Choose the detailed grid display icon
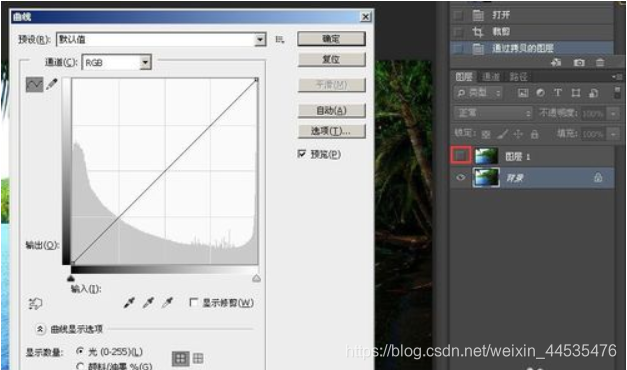This screenshot has width=627, height=370. [198, 358]
